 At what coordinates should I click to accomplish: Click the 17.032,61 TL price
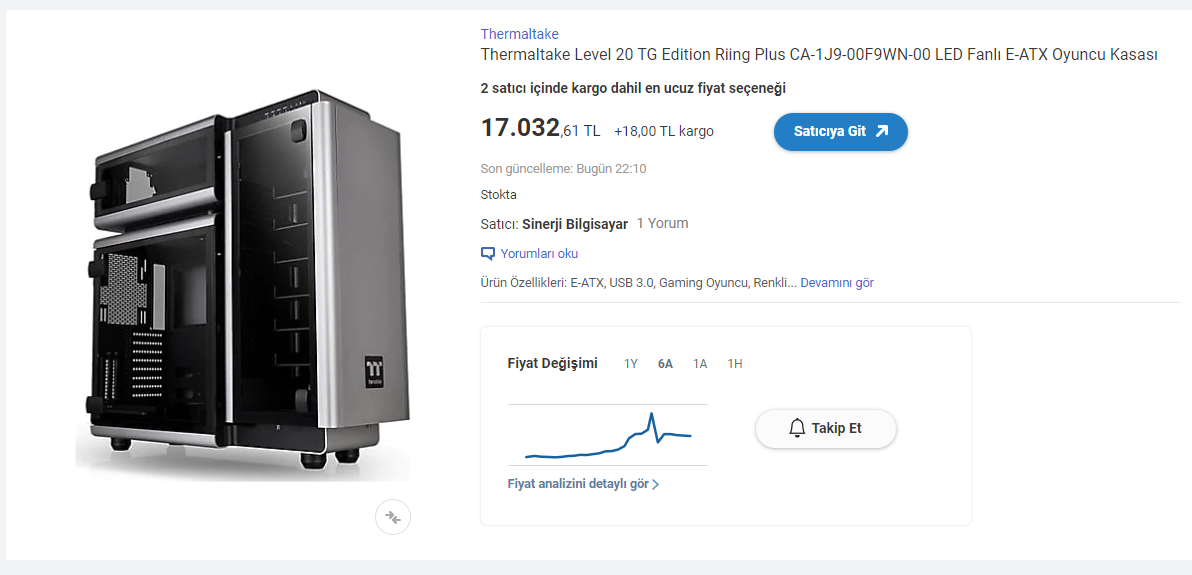click(x=541, y=129)
